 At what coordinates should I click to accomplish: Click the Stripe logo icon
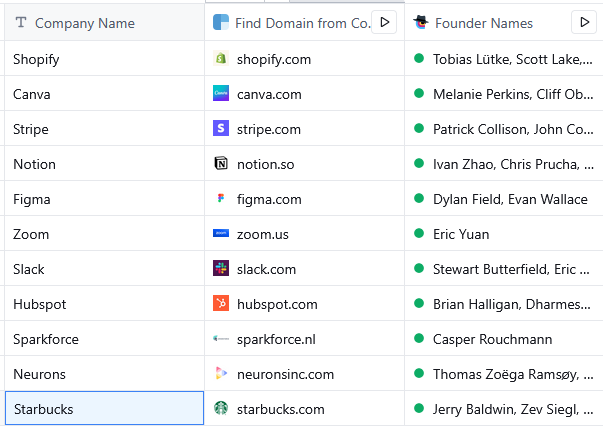point(221,128)
